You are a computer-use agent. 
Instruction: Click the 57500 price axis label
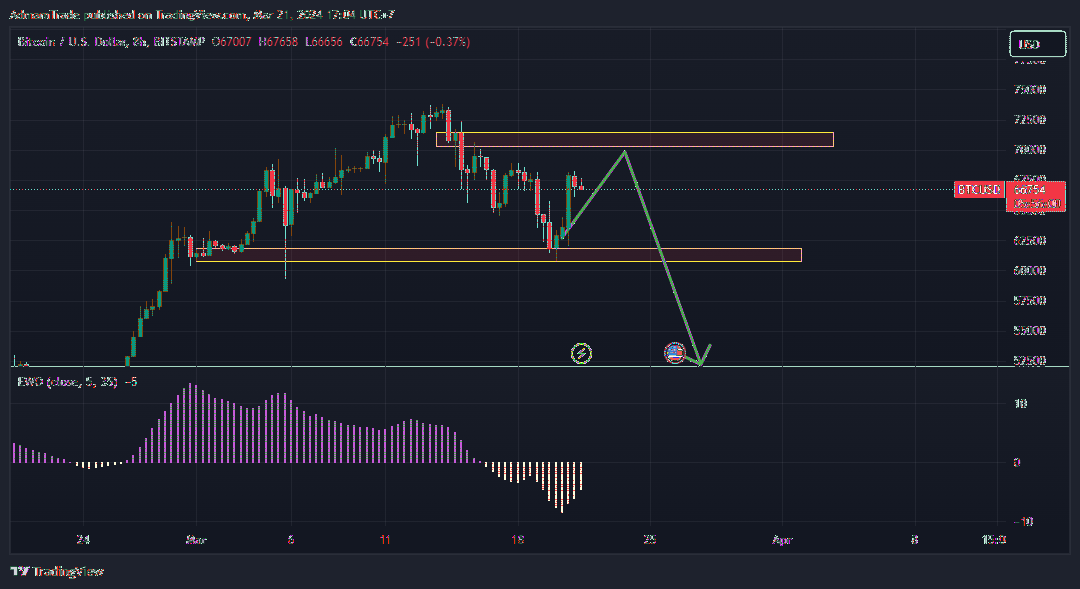coord(1030,300)
